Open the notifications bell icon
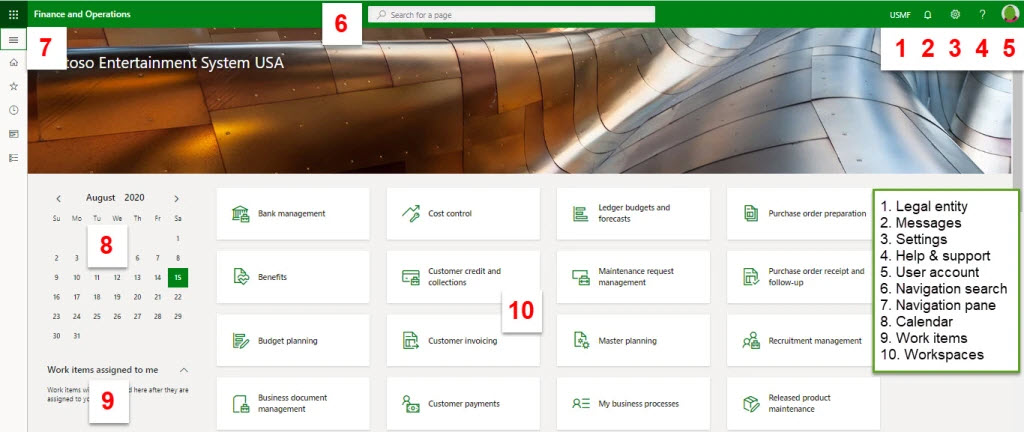Screen dimensions: 1024x432 [x=927, y=15]
